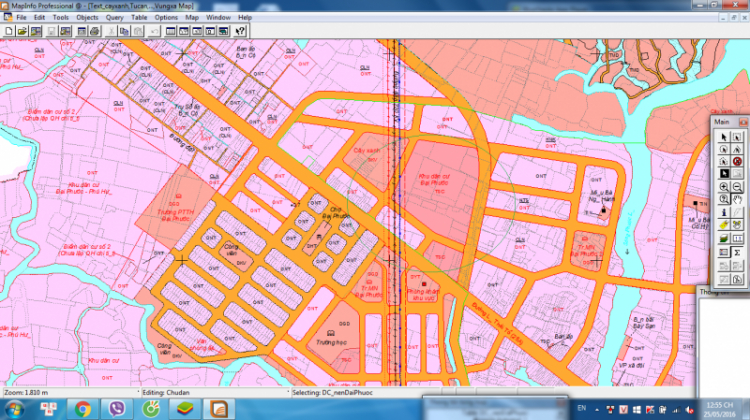750x420 pixels.
Task: Click the EN language indicator in tray
Action: pos(582,409)
